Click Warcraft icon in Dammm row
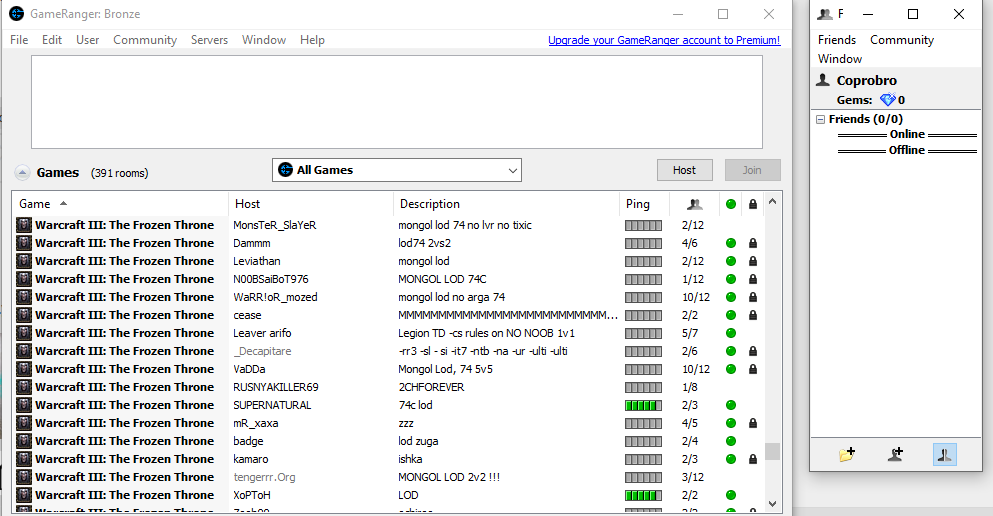This screenshot has height=516, width=993. tap(24, 243)
